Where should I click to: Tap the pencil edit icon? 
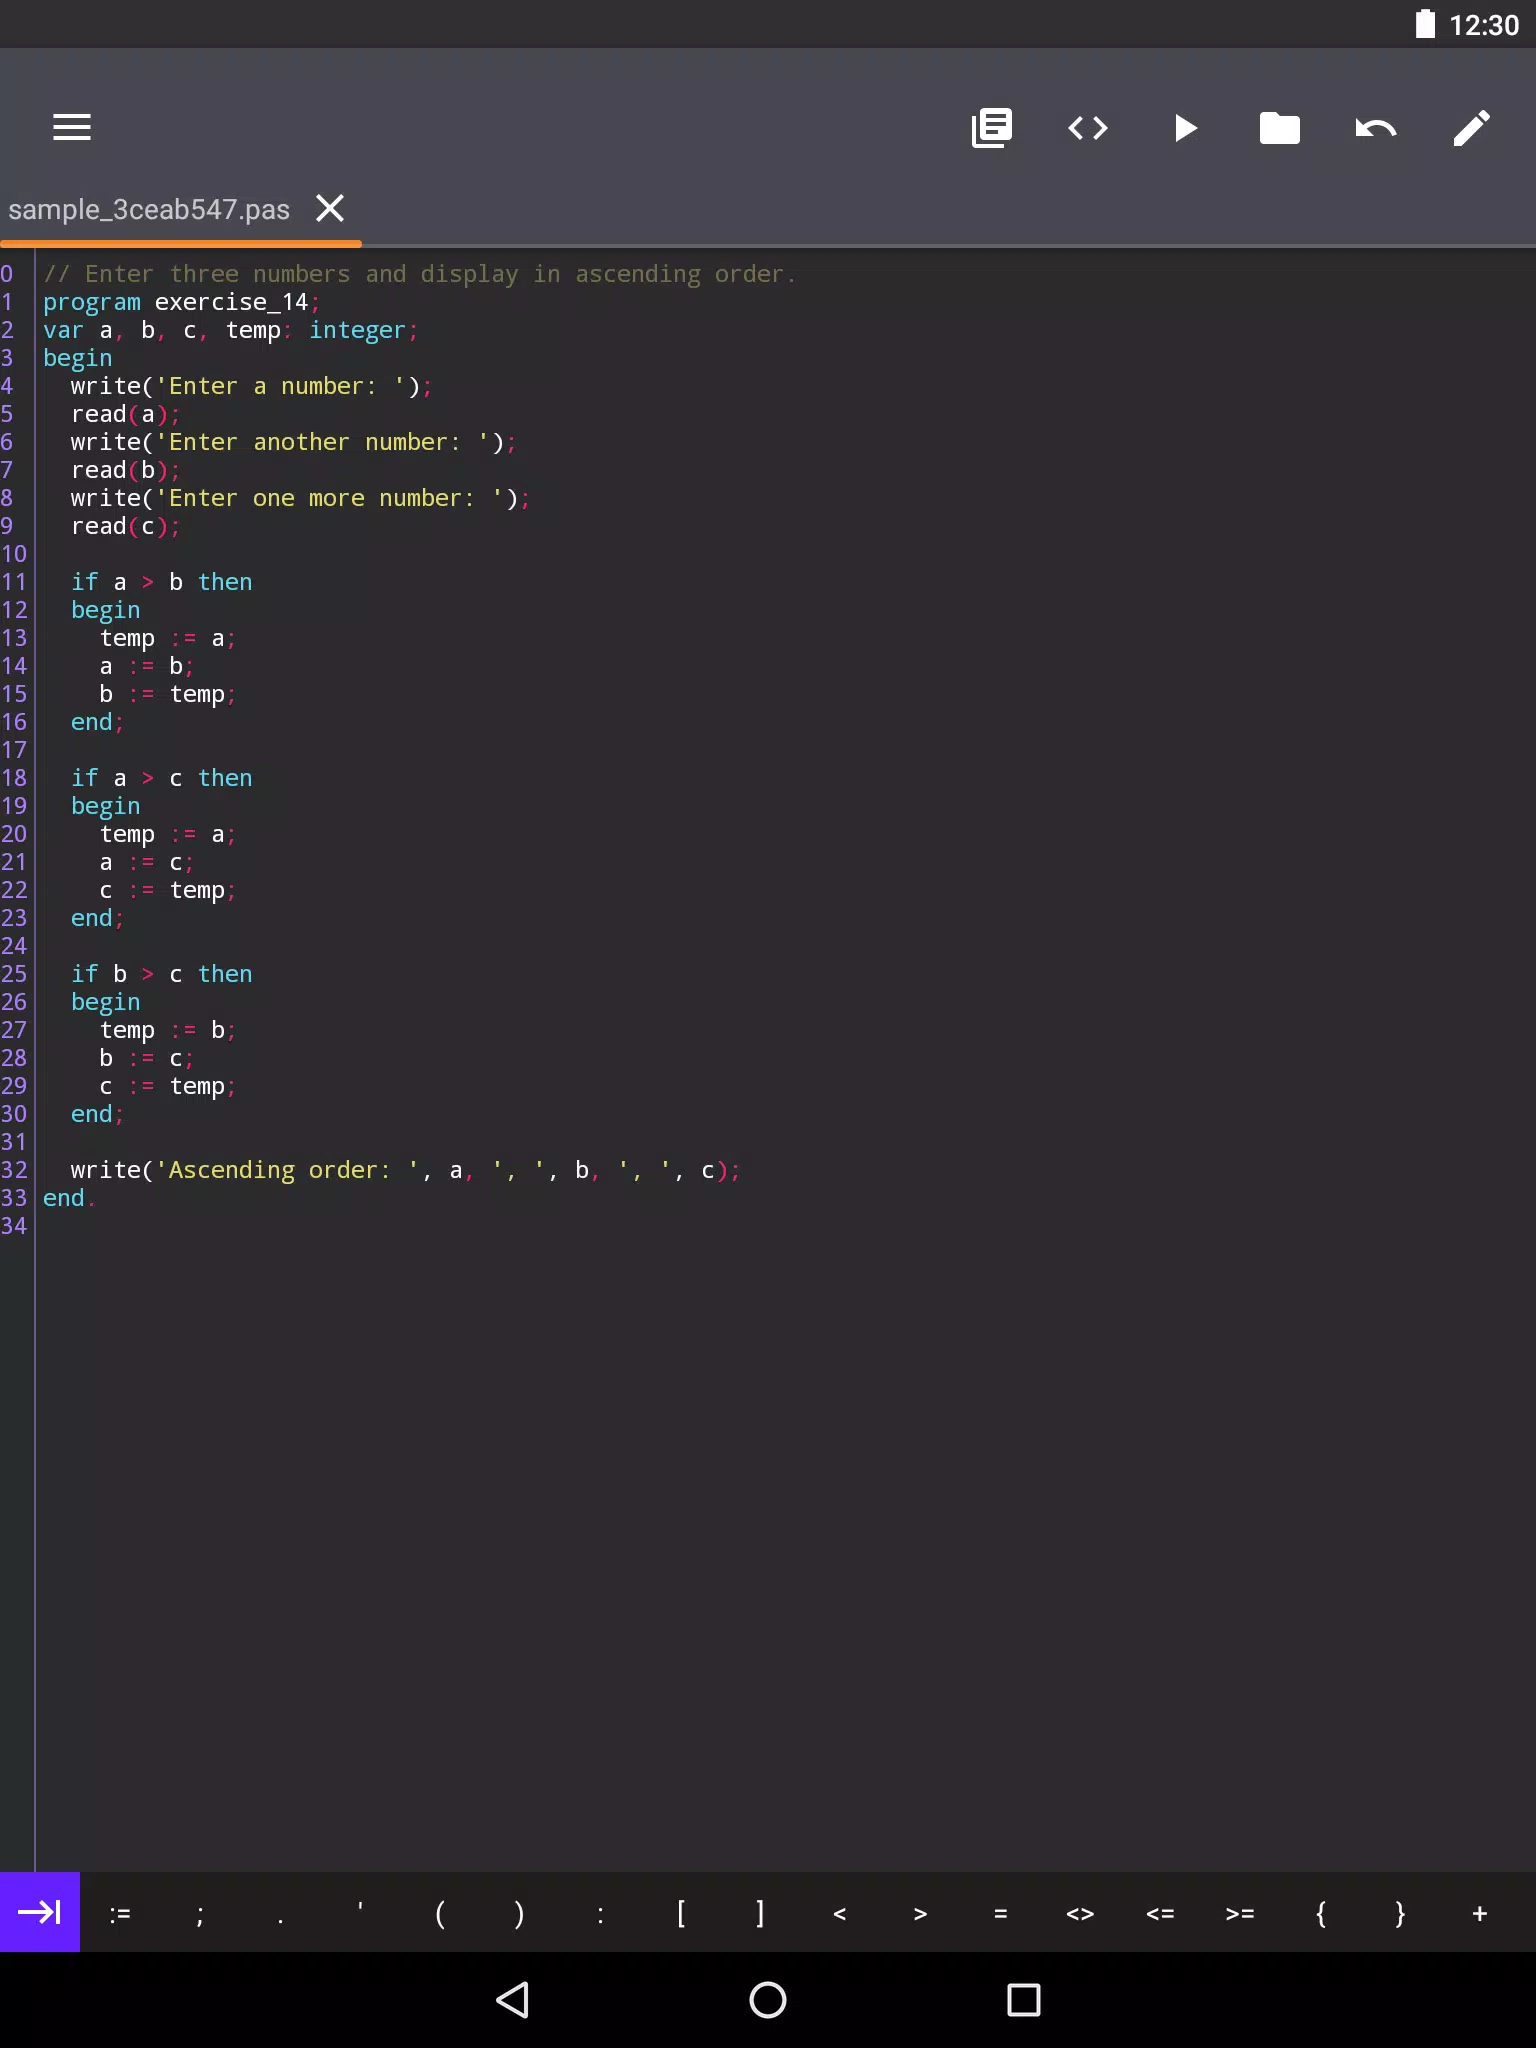click(x=1472, y=128)
